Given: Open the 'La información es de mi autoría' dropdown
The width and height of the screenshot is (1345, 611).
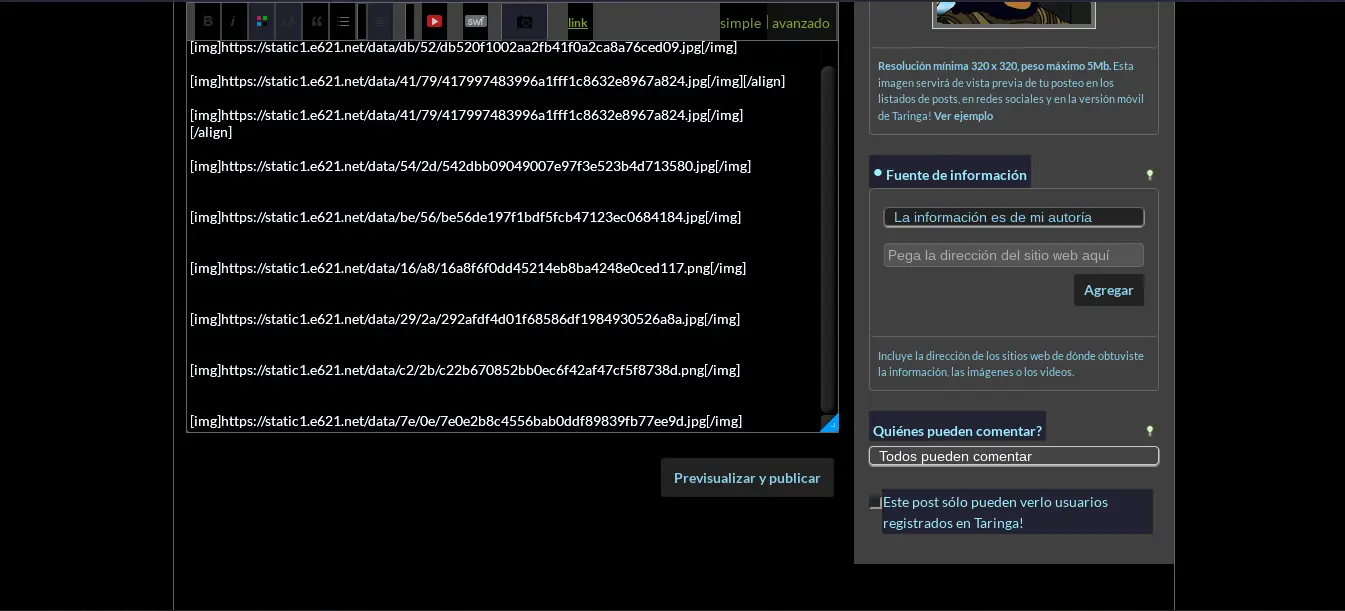Looking at the screenshot, I should [x=1014, y=217].
